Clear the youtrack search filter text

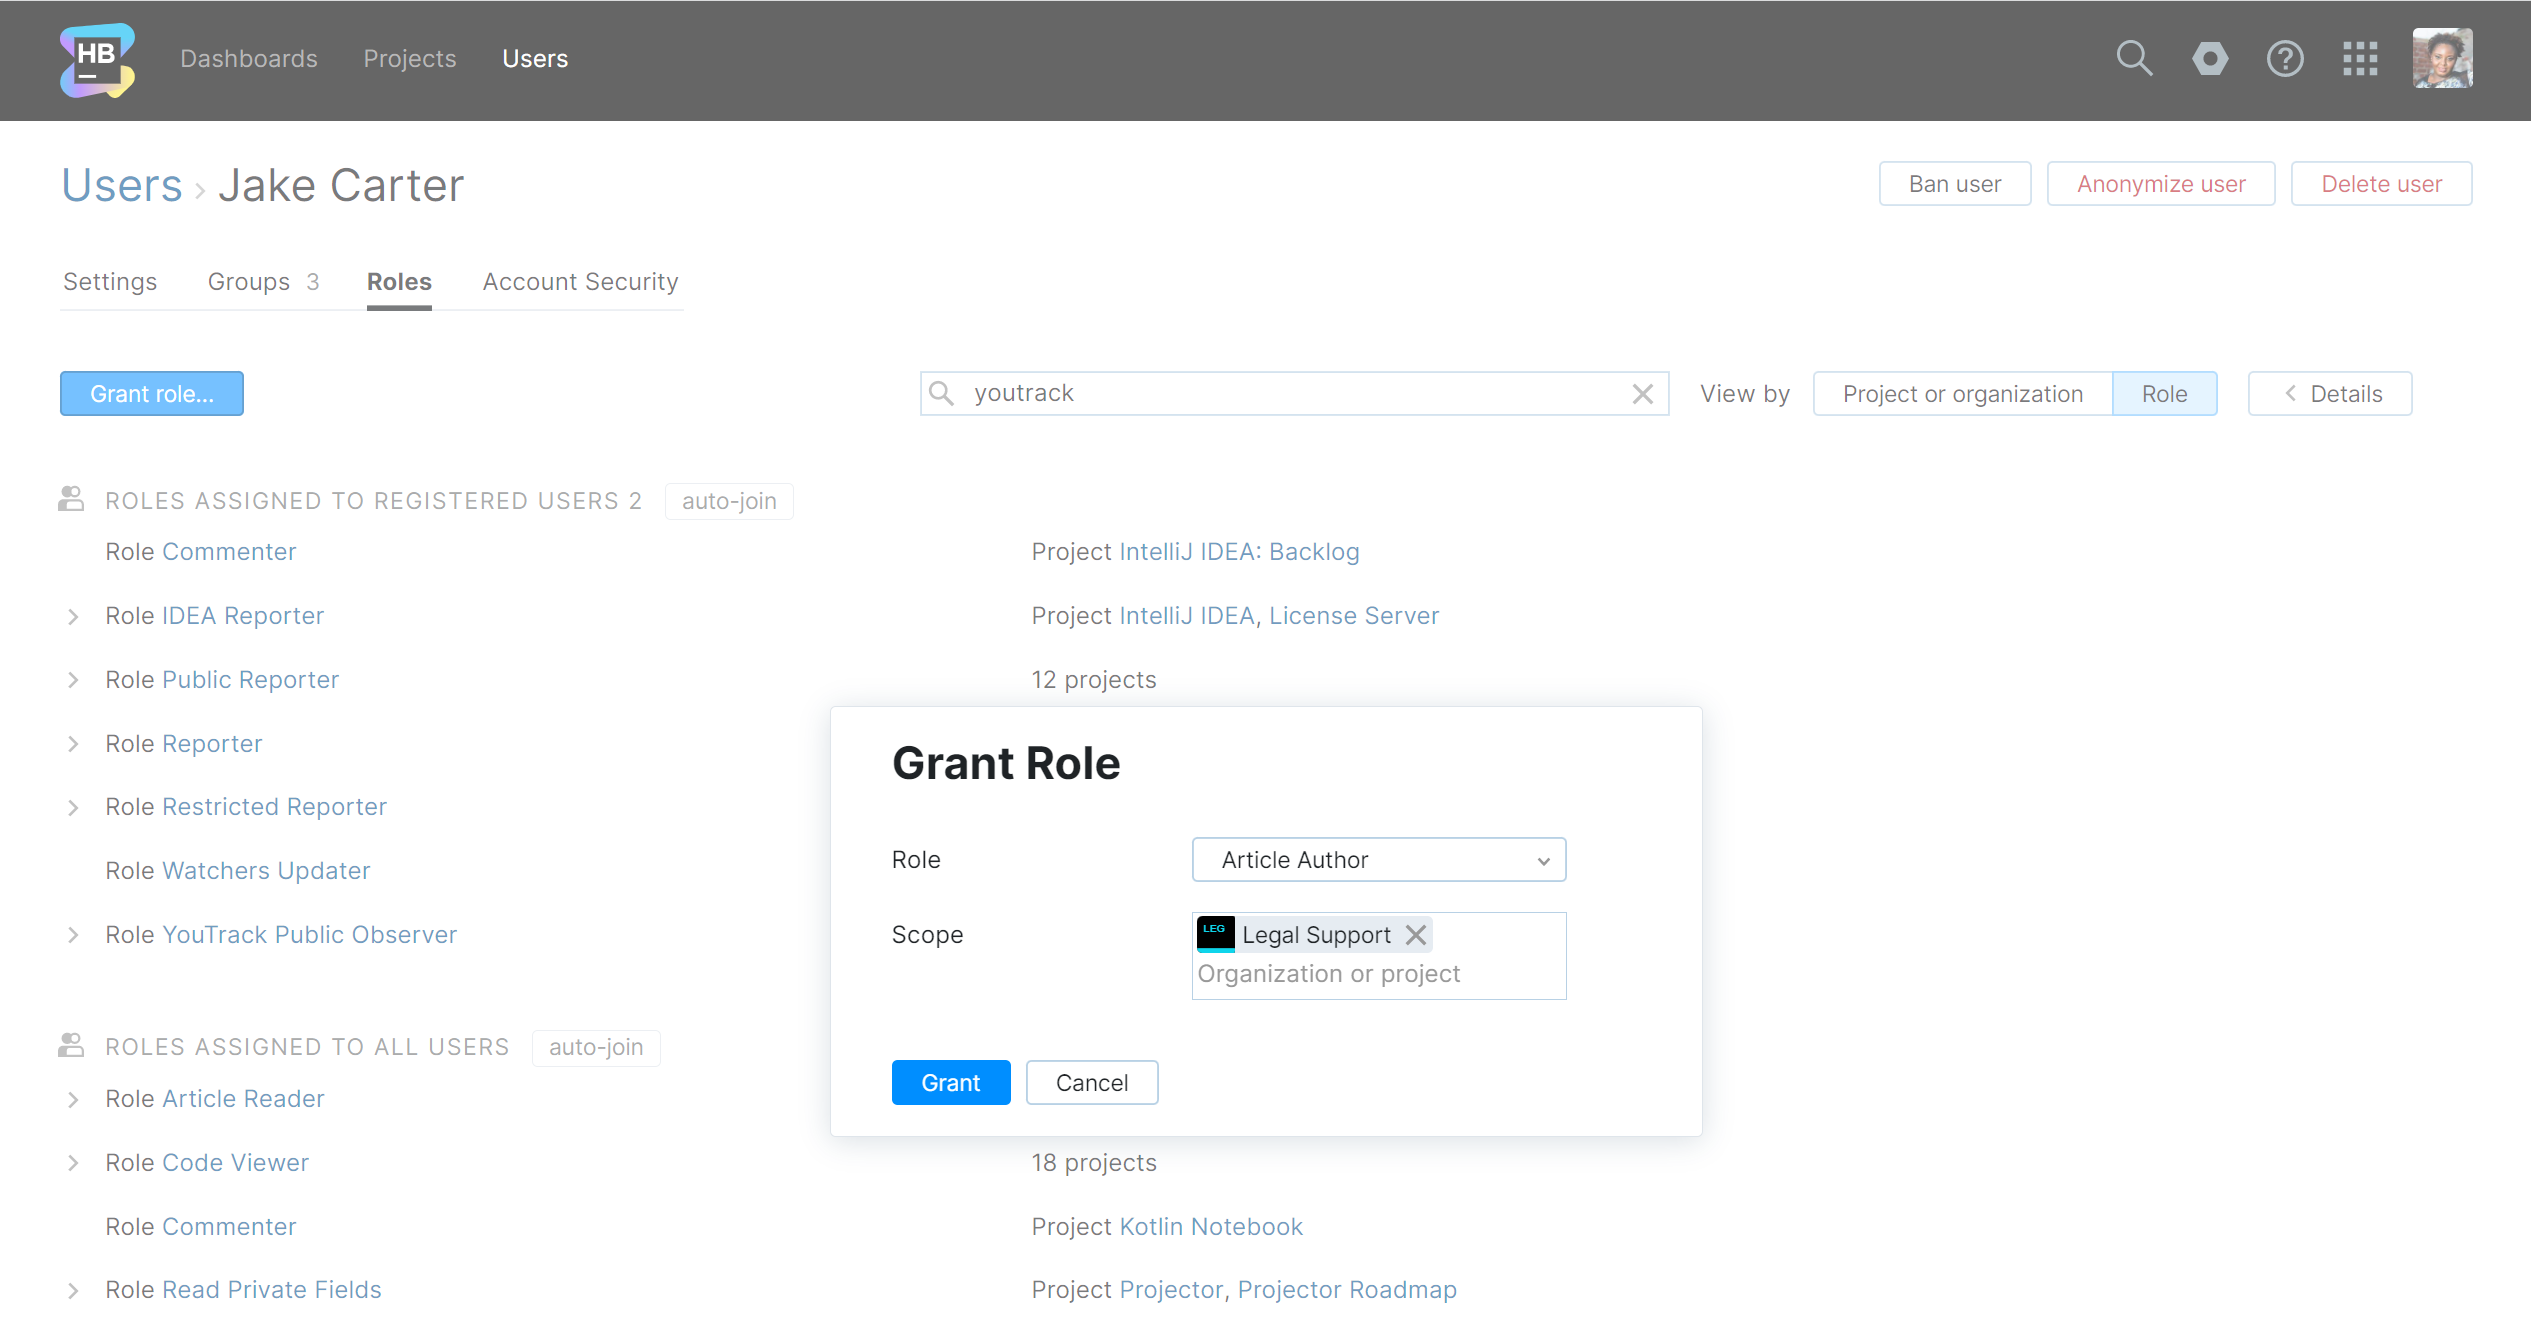tap(1643, 394)
